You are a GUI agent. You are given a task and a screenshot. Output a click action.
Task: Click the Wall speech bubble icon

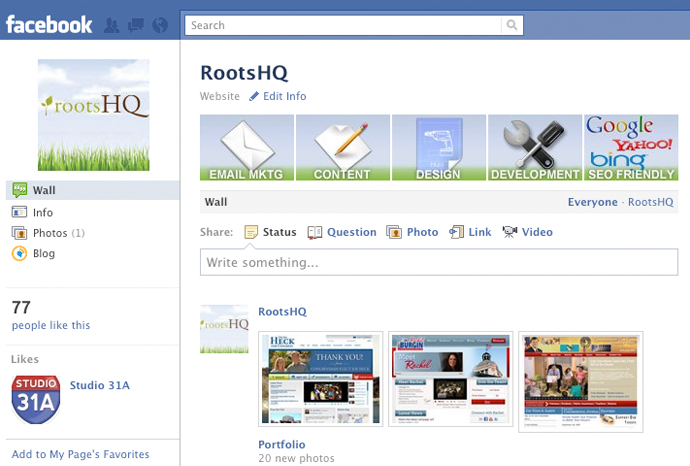[19, 190]
